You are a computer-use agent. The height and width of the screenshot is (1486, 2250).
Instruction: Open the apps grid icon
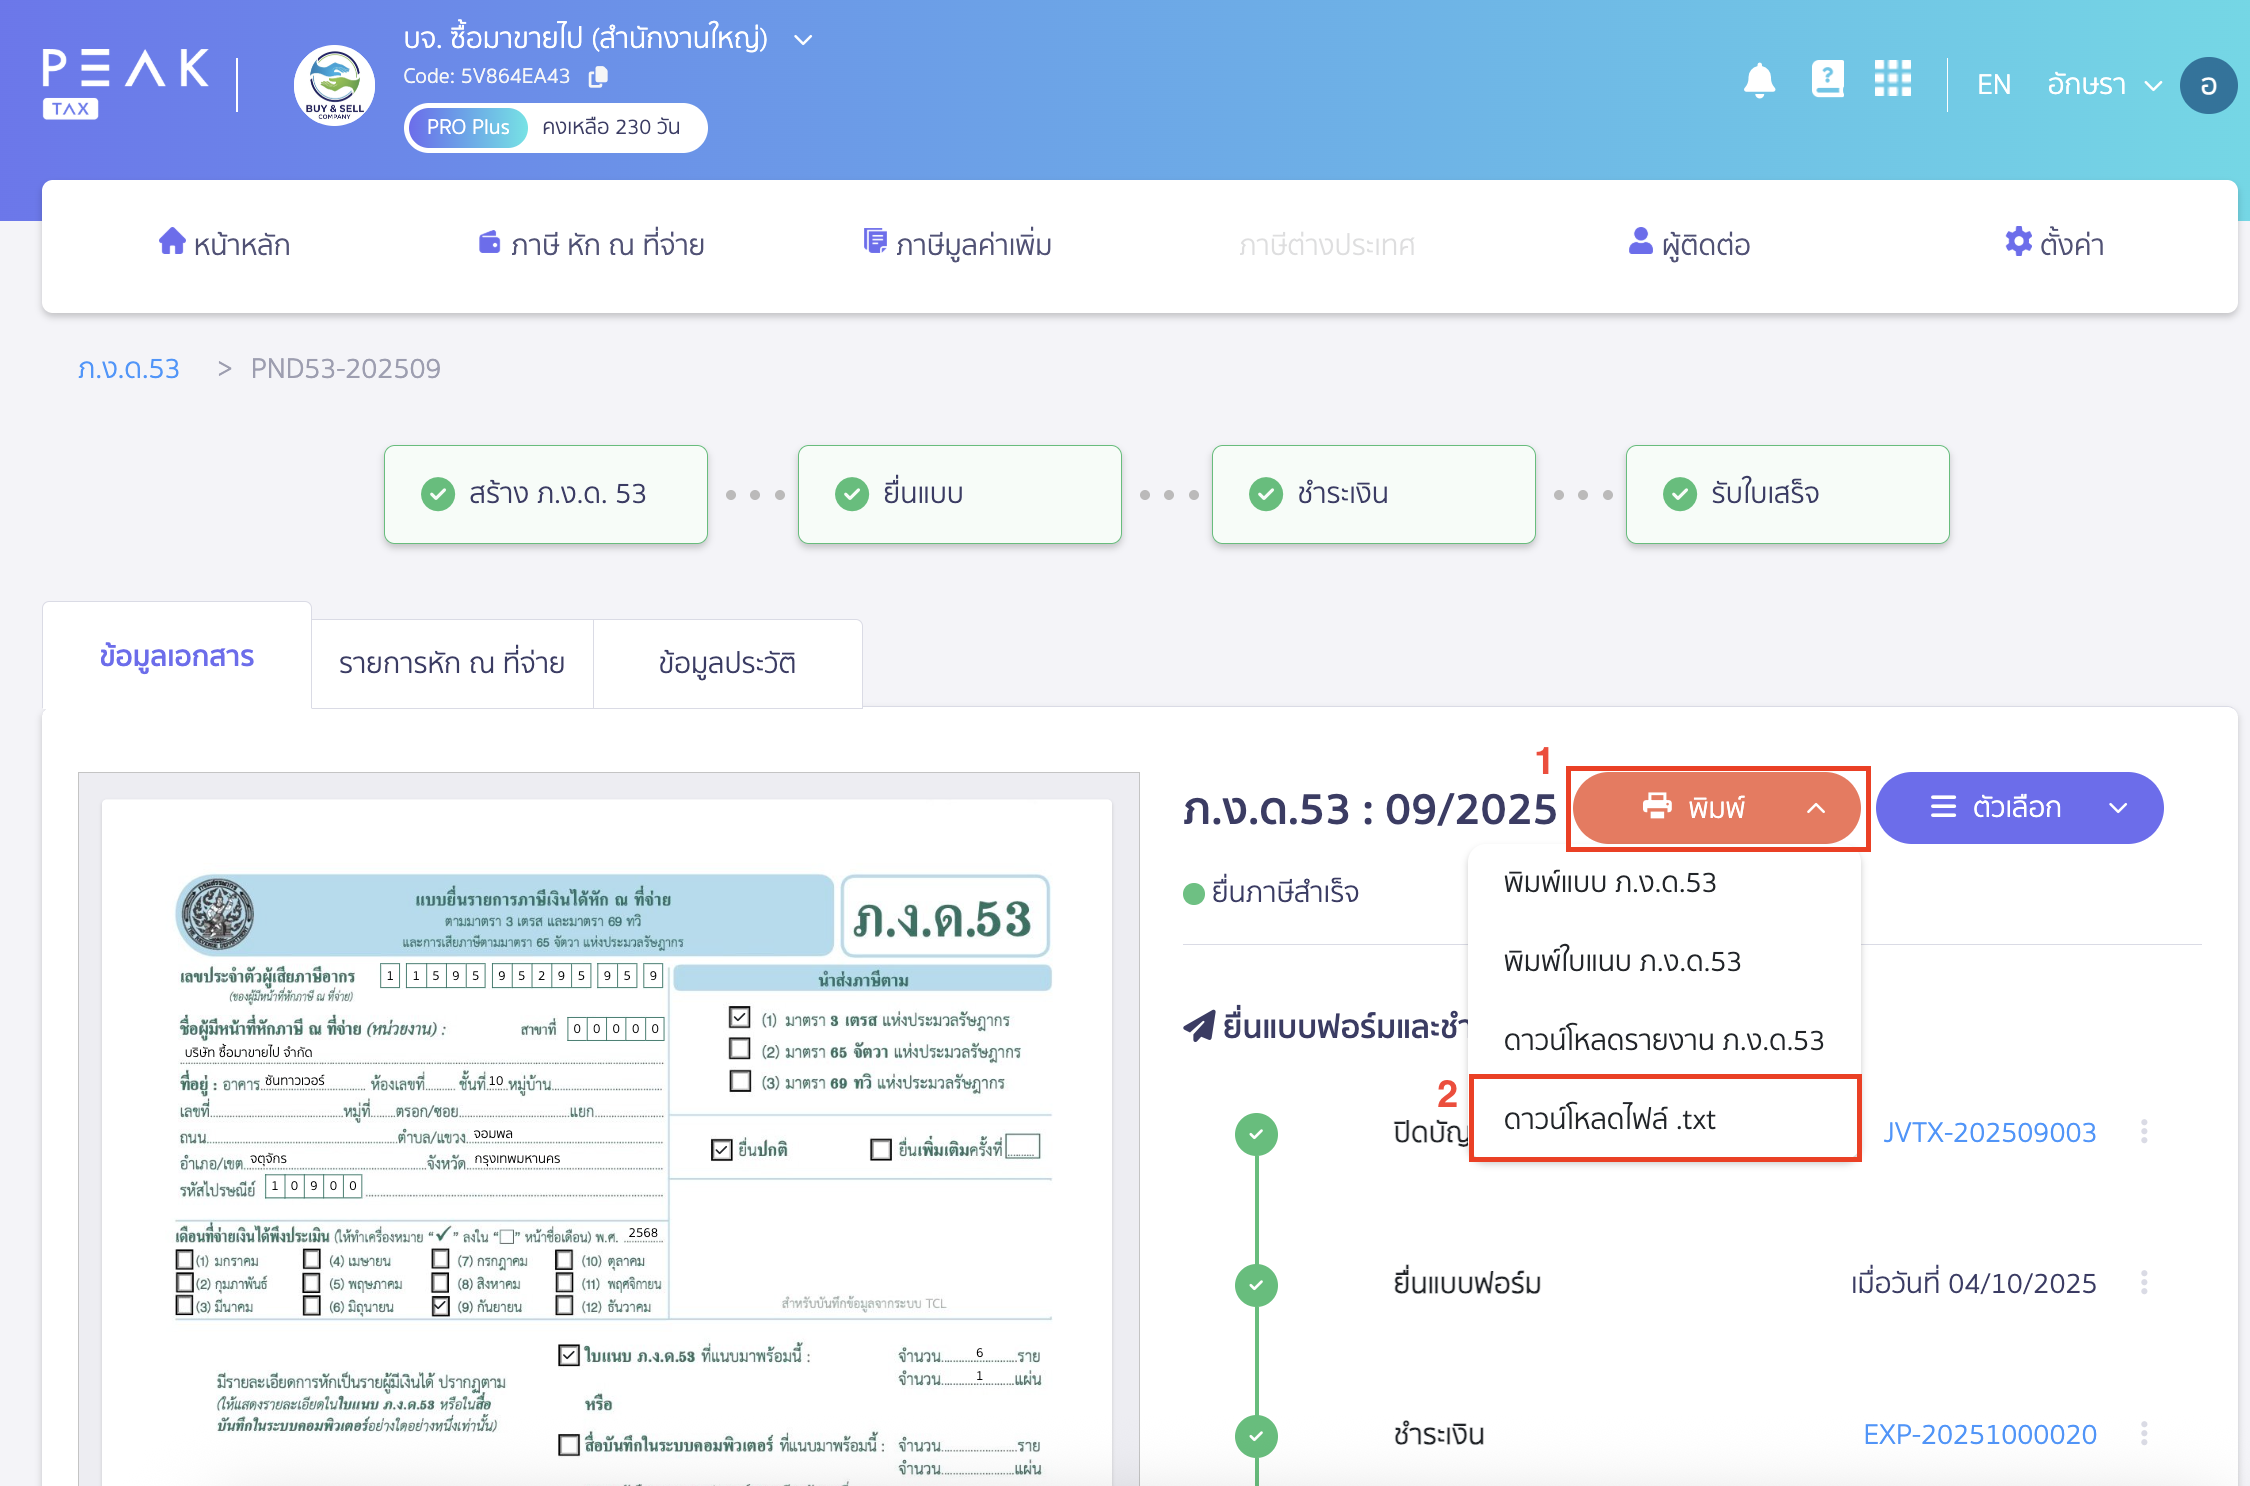tap(1893, 81)
